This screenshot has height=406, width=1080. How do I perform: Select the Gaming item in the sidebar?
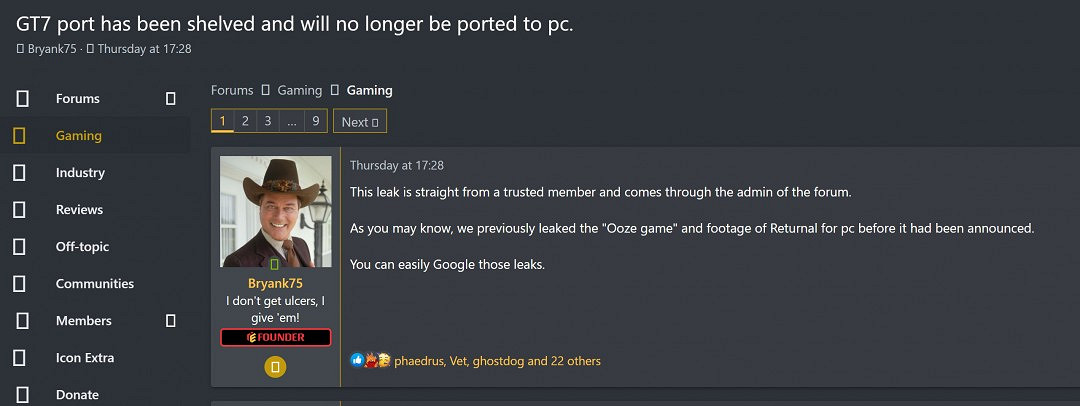coord(79,136)
